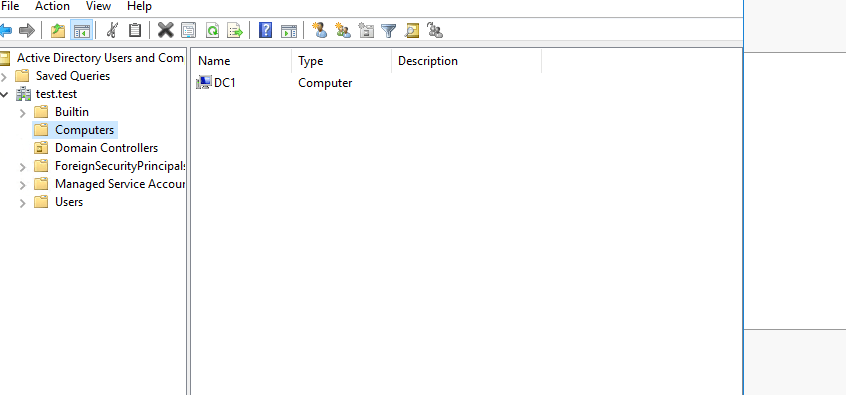Expand the Builtin container
This screenshot has width=846, height=395.
[x=23, y=113]
